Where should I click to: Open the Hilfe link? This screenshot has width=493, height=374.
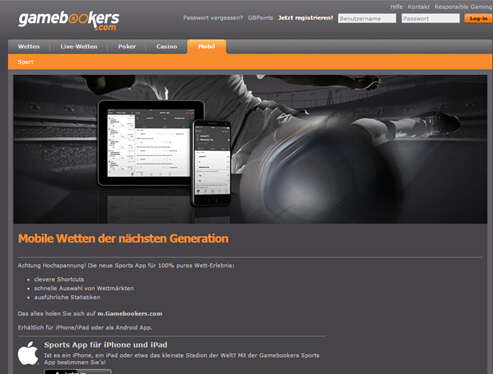(x=397, y=7)
